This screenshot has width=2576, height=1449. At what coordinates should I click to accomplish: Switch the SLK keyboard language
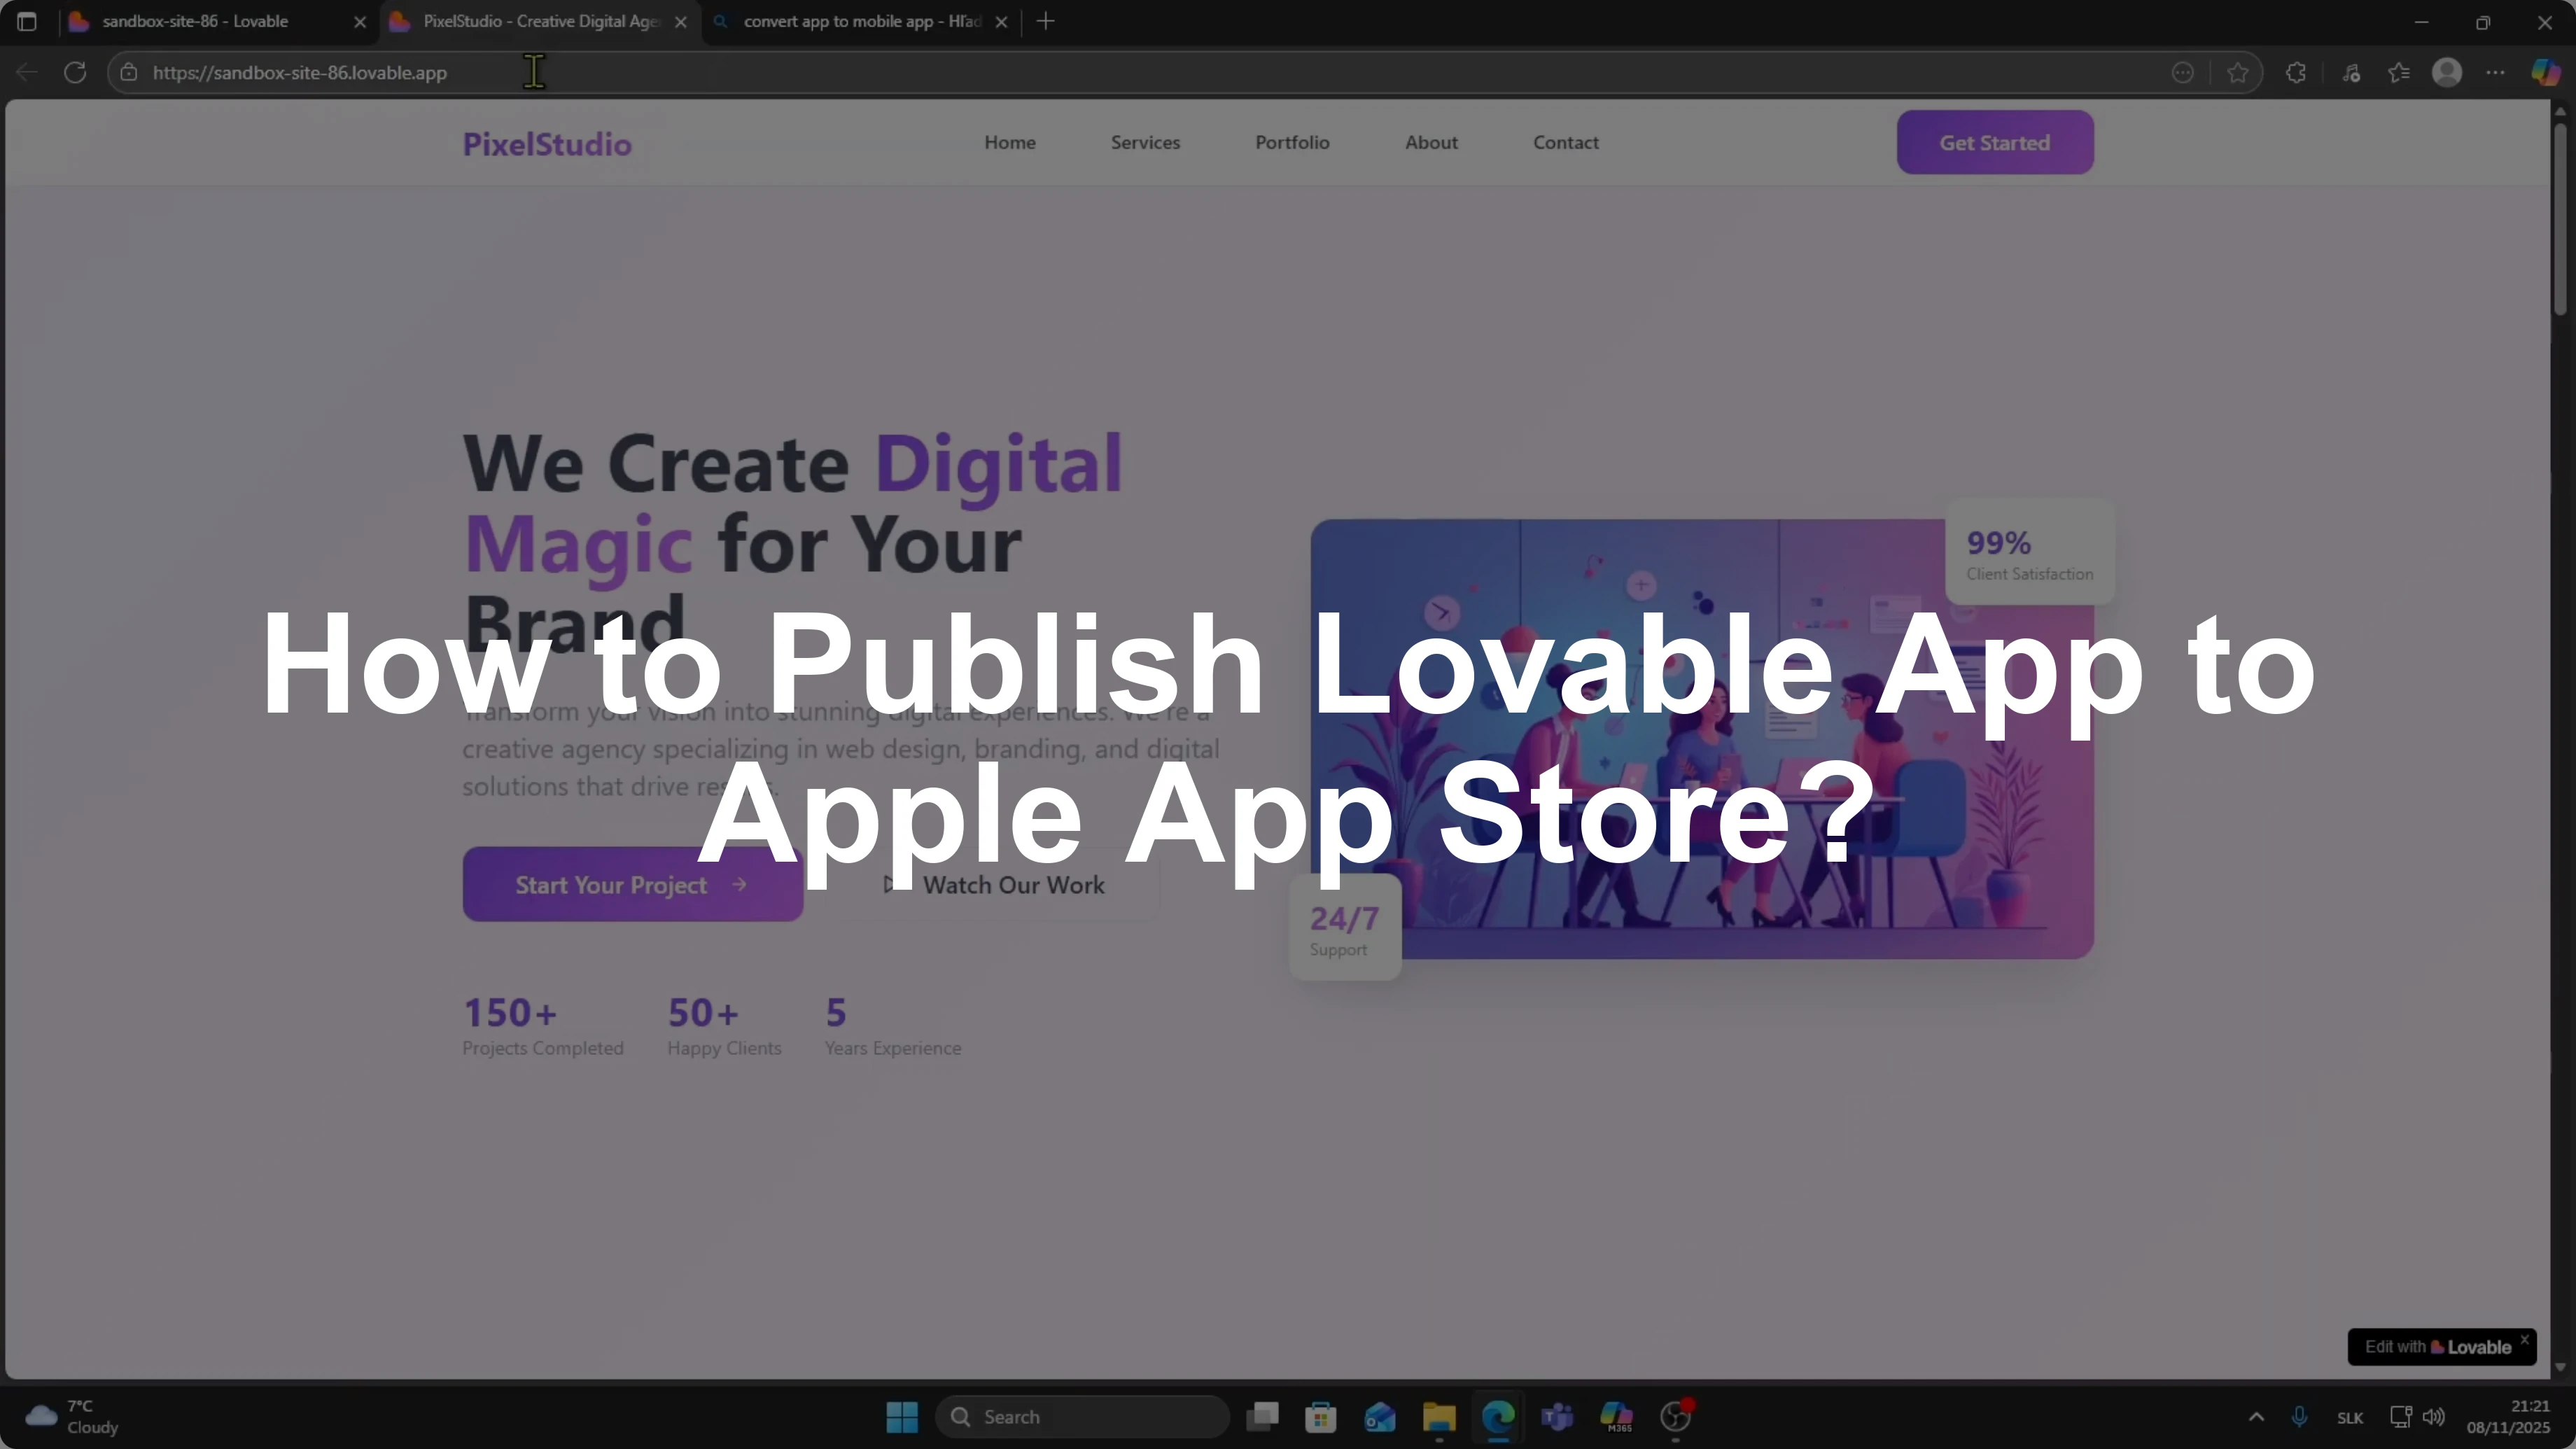[2350, 1417]
